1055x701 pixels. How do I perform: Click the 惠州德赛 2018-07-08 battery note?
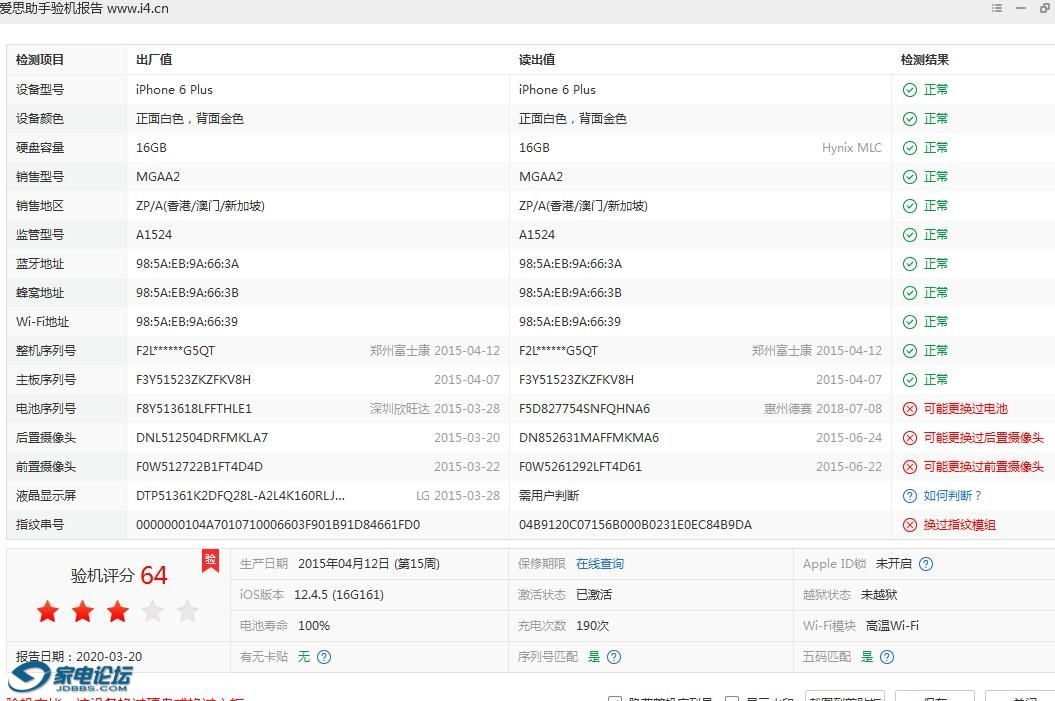click(x=822, y=409)
